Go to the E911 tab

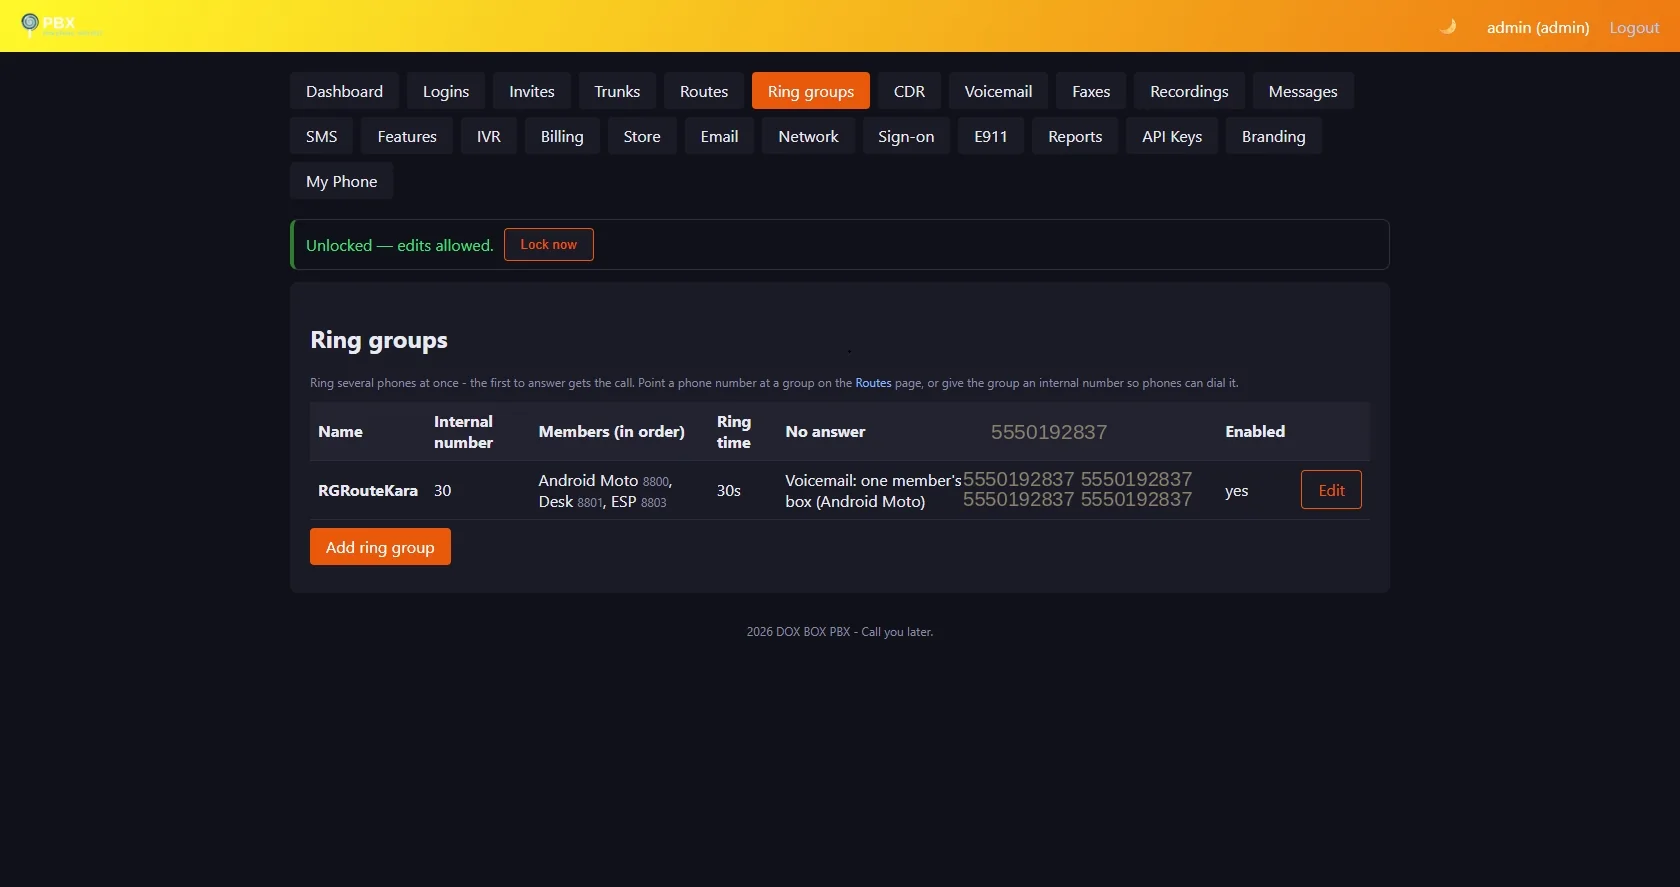pos(991,136)
